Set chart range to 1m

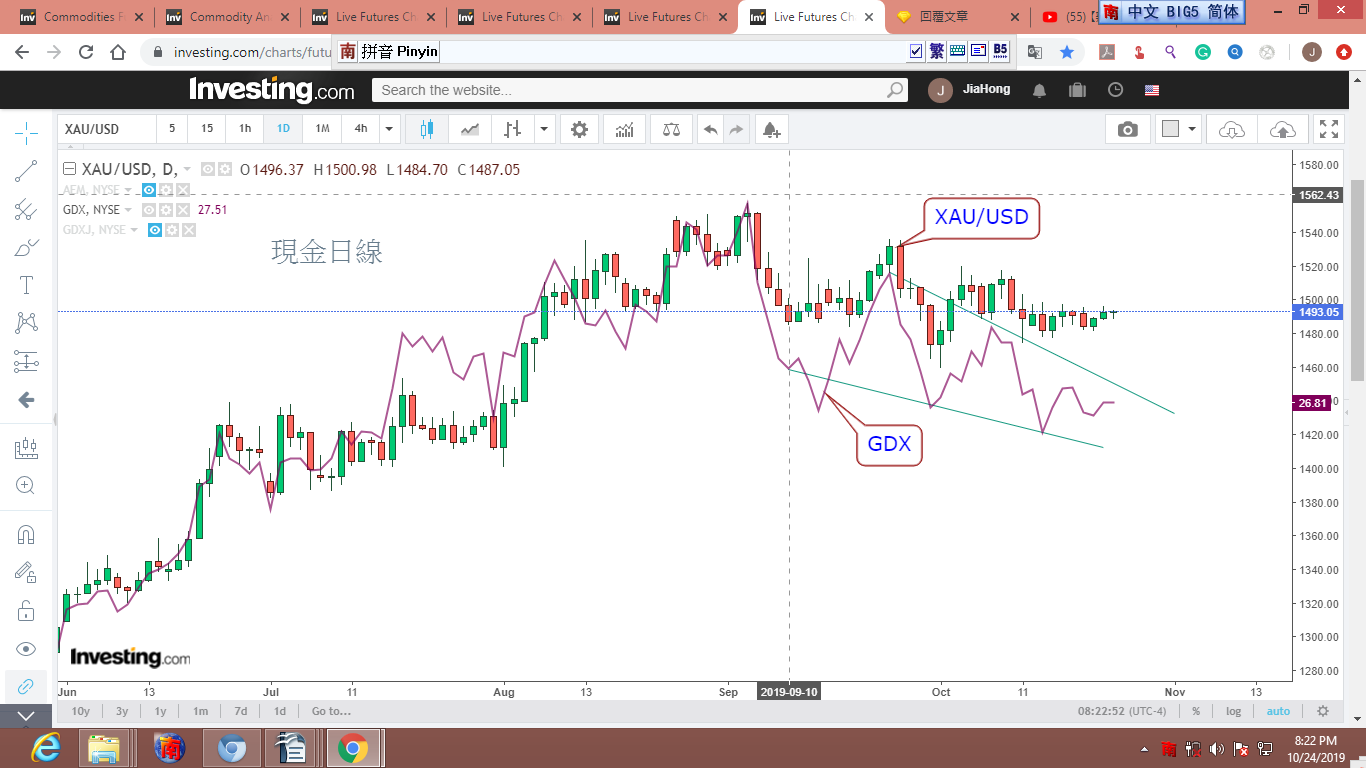click(201, 711)
